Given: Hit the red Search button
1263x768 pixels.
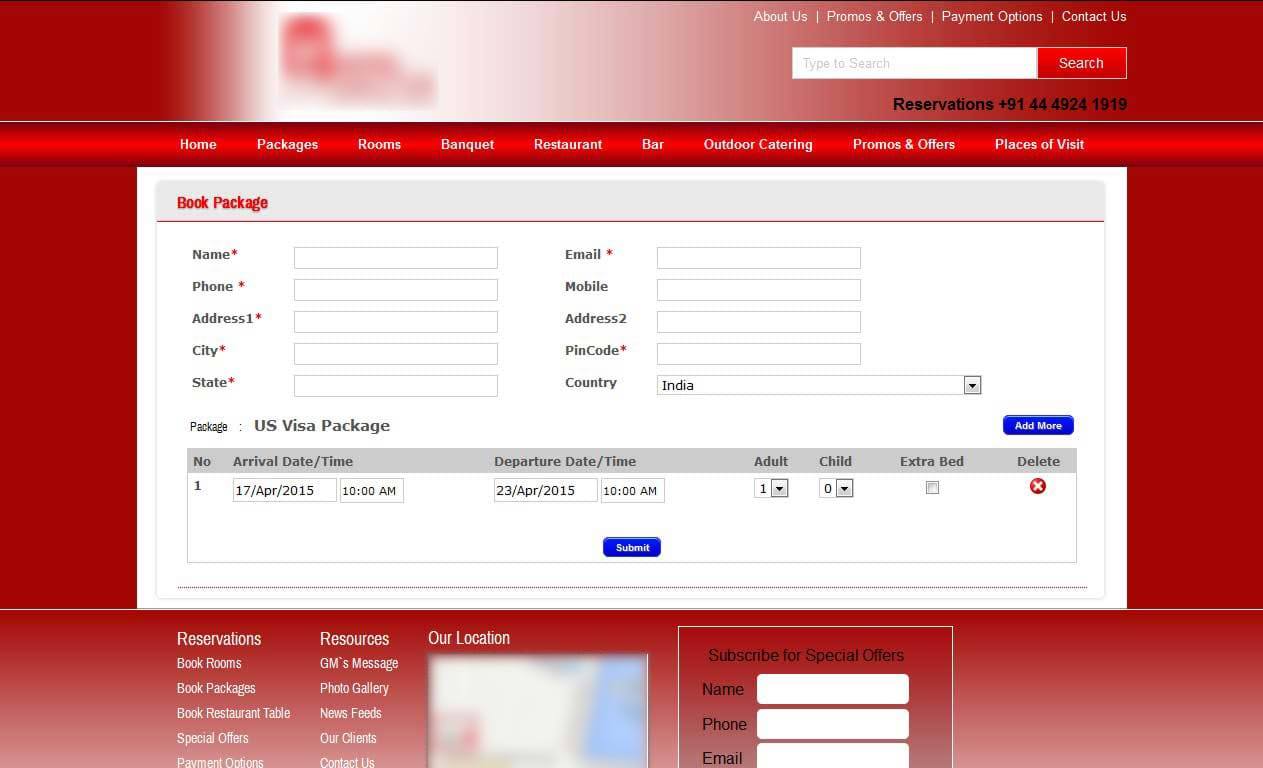Looking at the screenshot, I should [x=1081, y=63].
